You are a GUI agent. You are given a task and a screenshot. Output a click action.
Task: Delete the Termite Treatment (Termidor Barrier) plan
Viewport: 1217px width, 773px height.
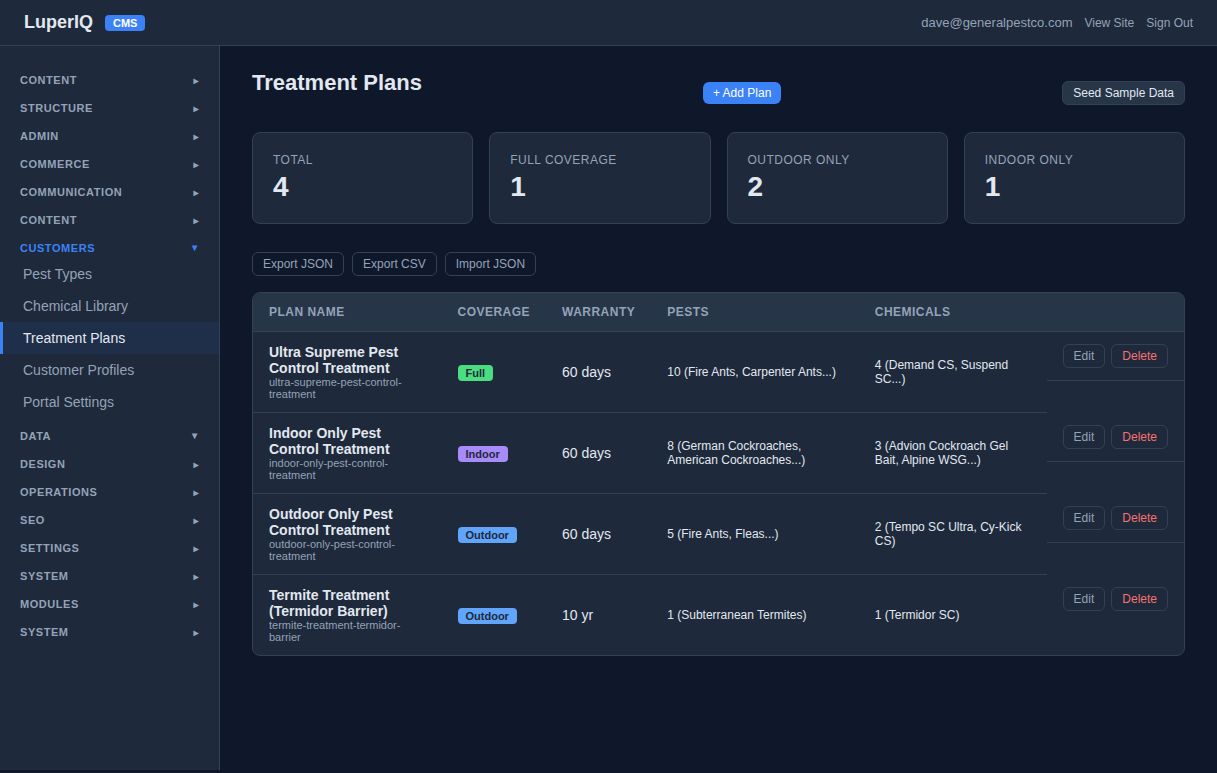point(1139,598)
